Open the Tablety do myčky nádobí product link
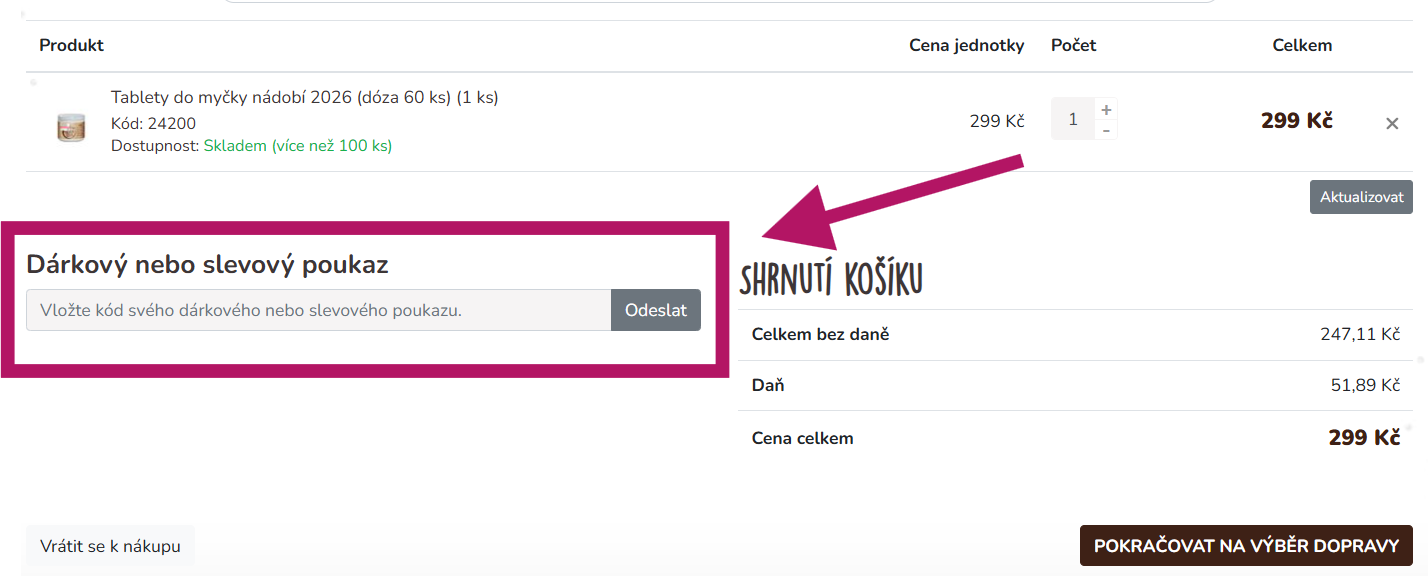1428x576 pixels. pos(304,97)
